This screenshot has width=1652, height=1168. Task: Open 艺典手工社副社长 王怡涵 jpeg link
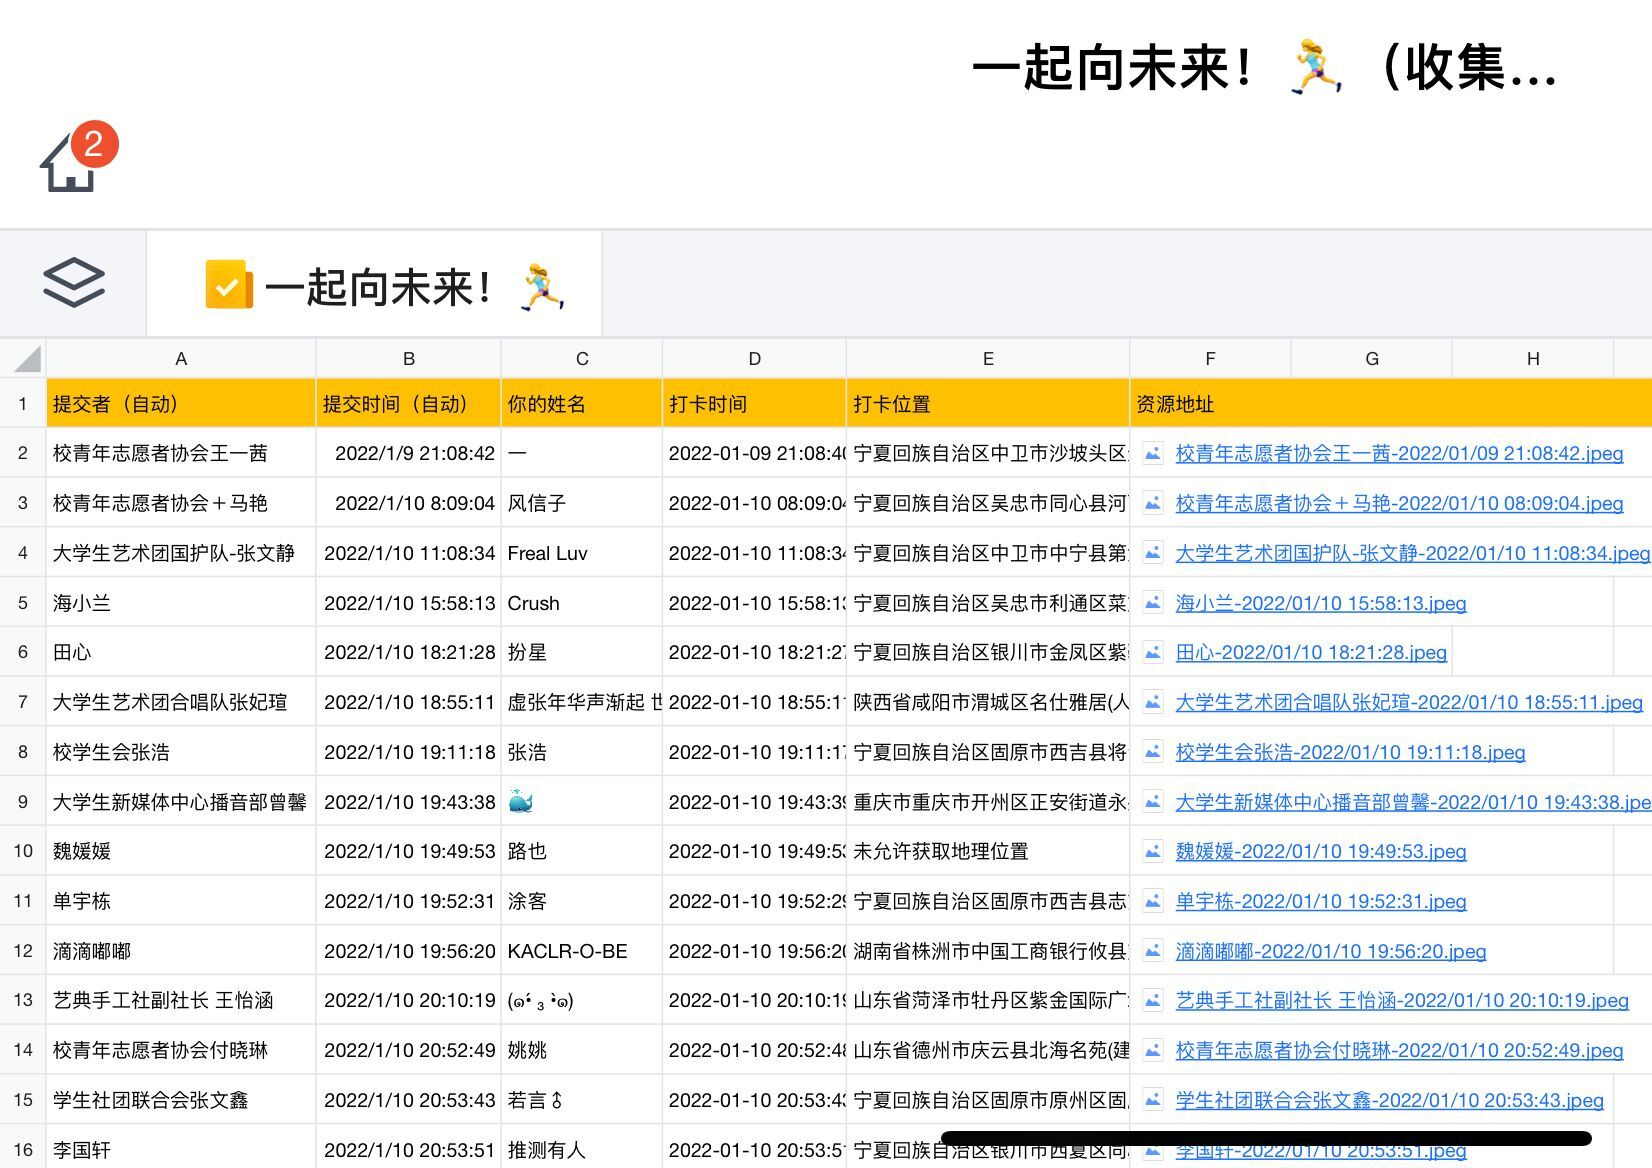coord(1401,1001)
